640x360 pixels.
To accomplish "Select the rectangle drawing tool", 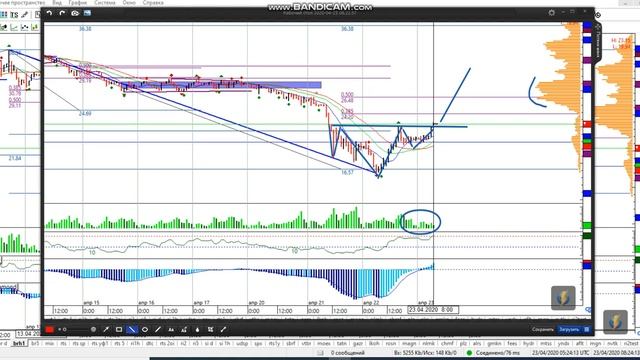I will coord(119,329).
